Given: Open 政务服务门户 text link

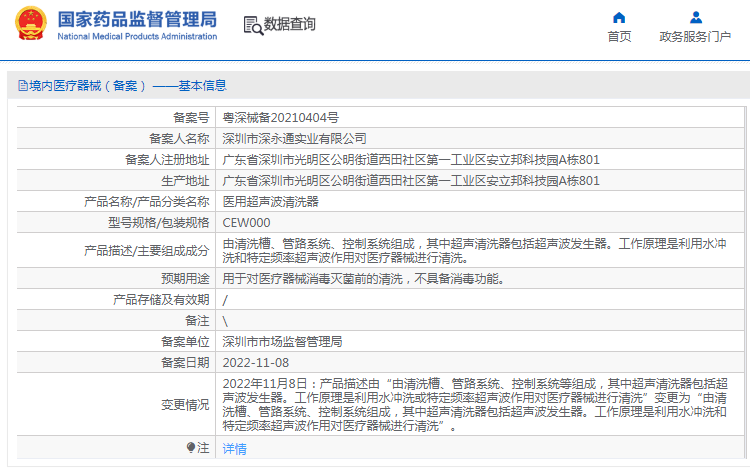Looking at the screenshot, I should click(x=695, y=37).
